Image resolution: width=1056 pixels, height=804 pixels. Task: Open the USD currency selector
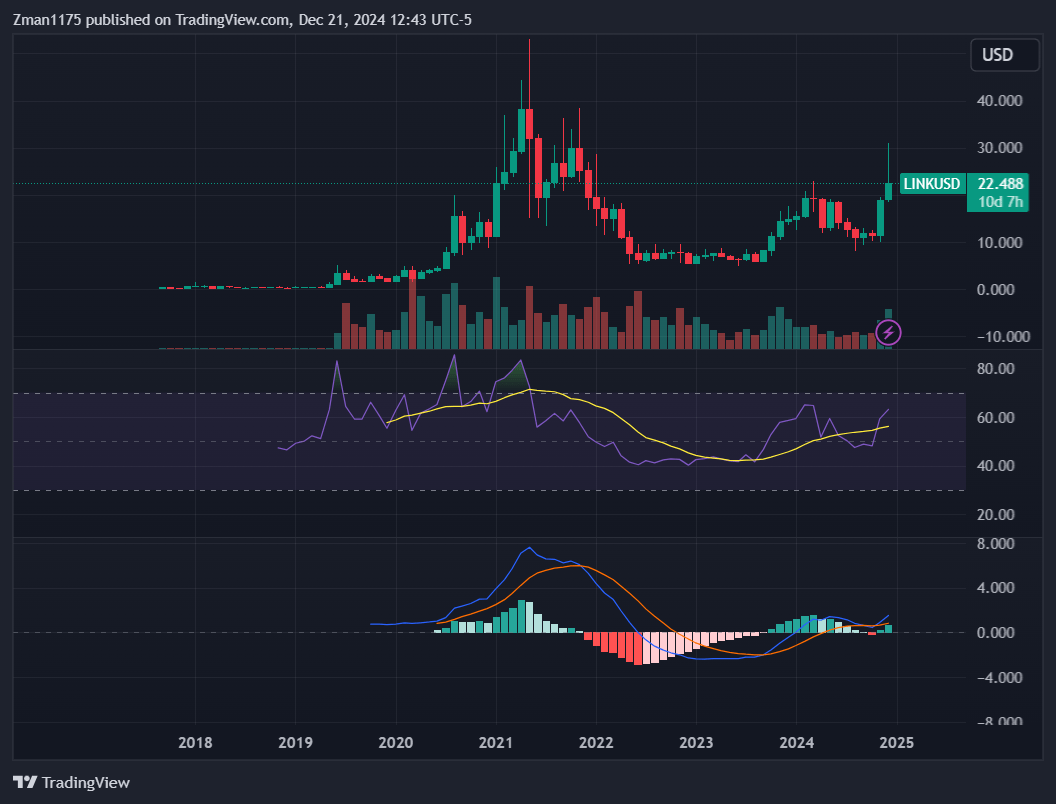pos(1004,55)
